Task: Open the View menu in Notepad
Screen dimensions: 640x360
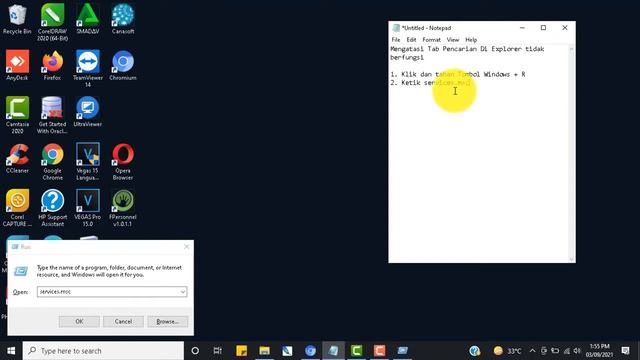Action: coord(453,40)
